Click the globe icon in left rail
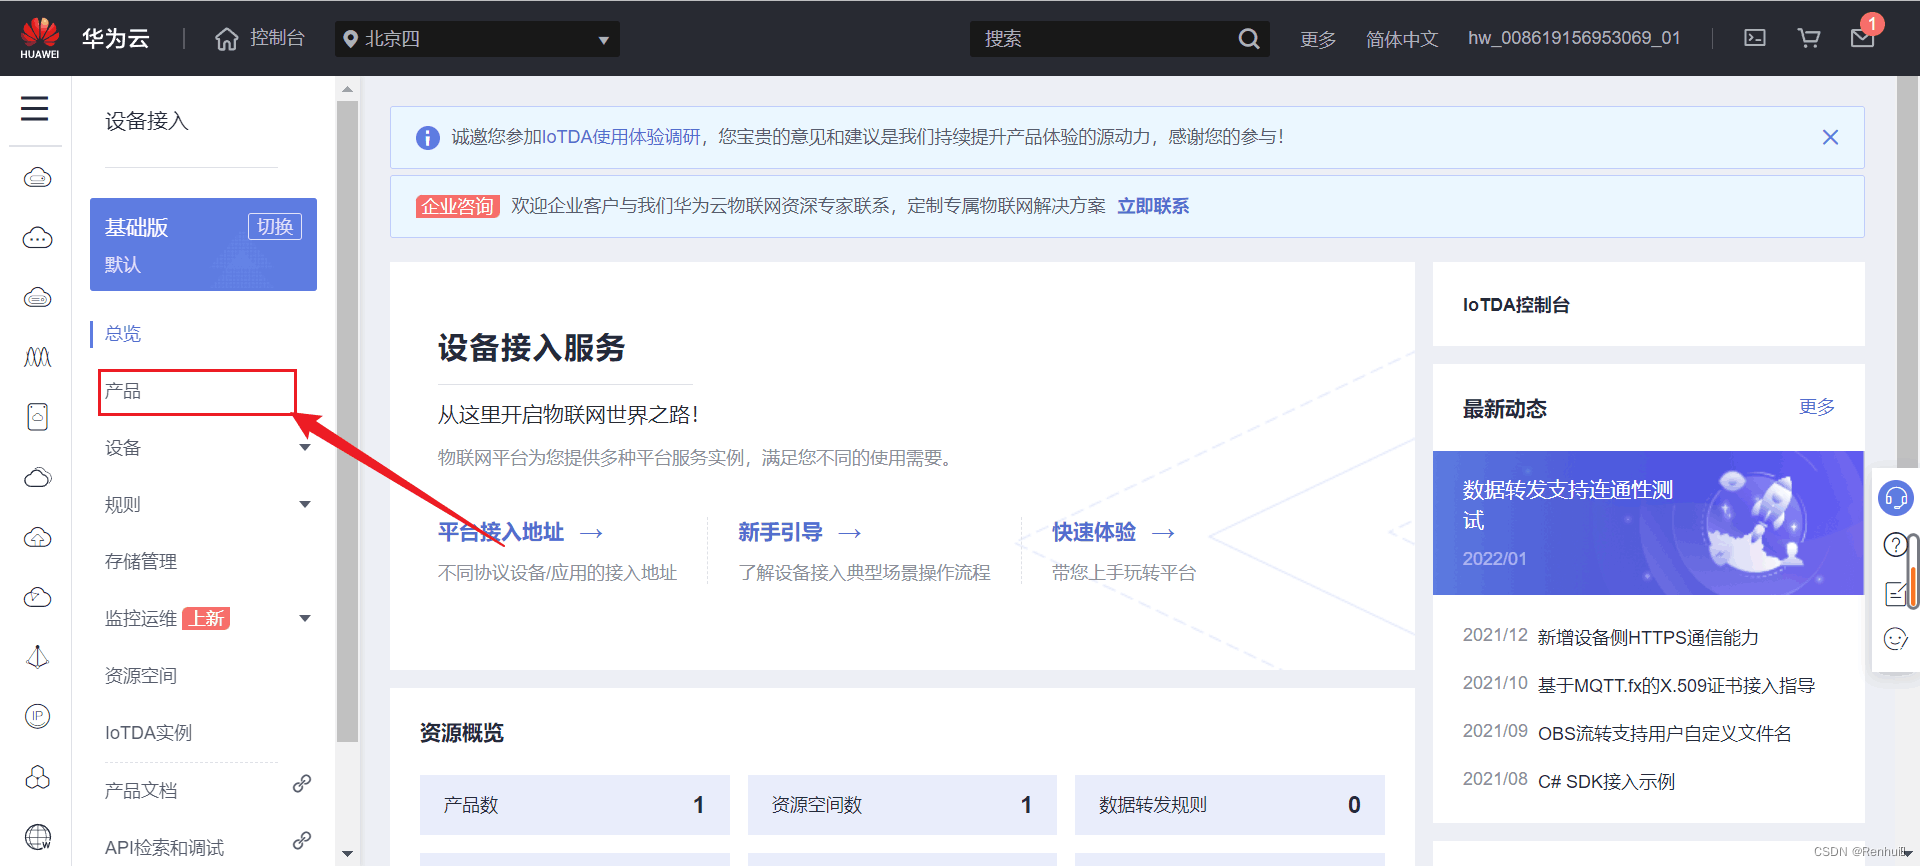Screen dimensions: 1920x866 [x=38, y=836]
